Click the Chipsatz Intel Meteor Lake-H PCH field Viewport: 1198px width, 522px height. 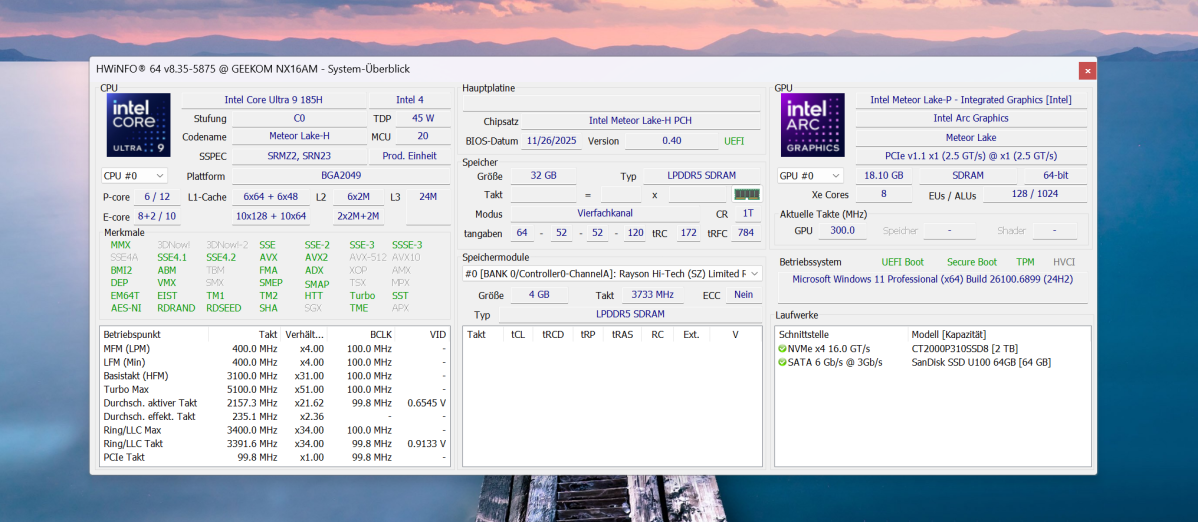(640, 121)
